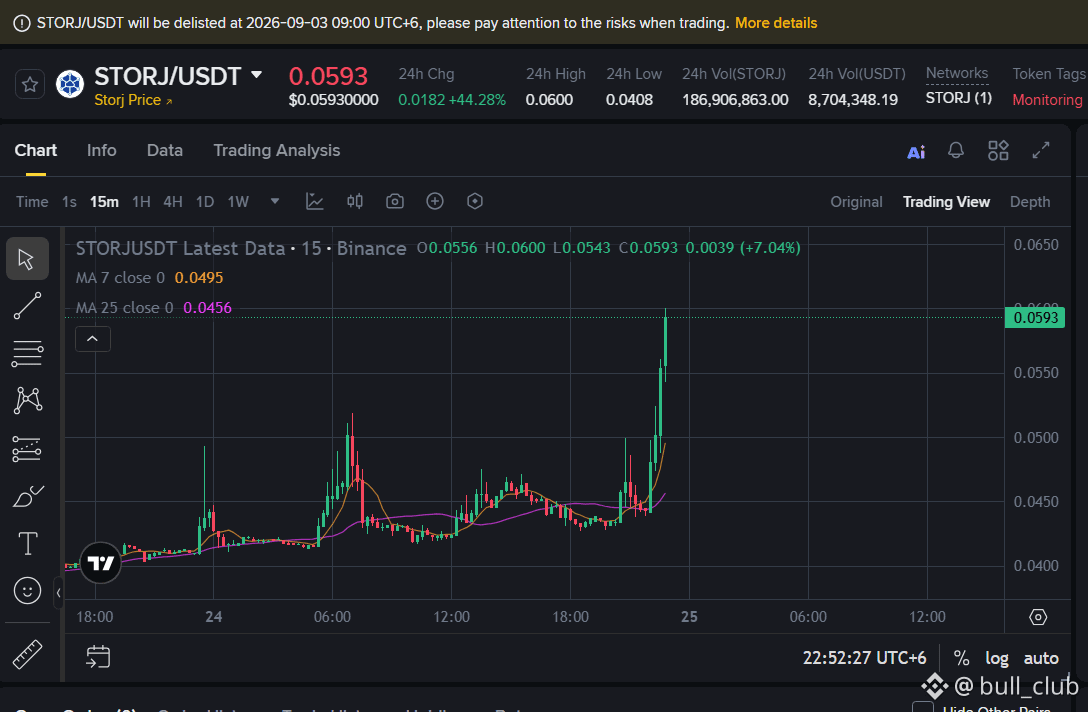Change candlestick chart style icon
Screen dimensions: 1088x712
[355, 201]
